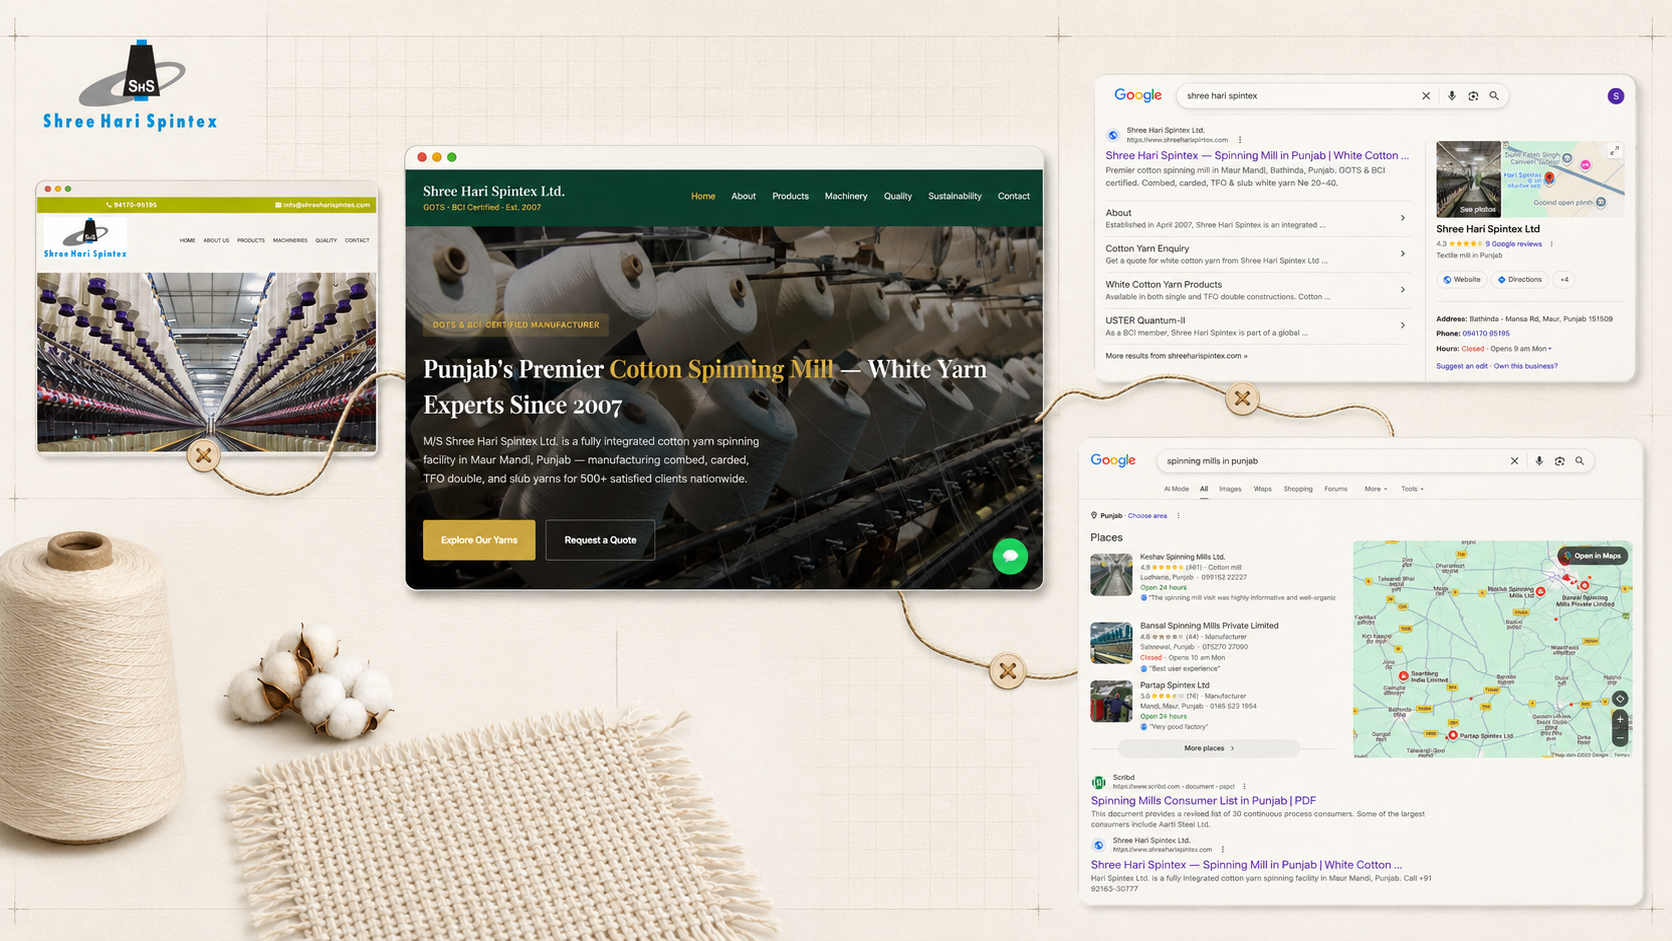Switch to the 'AI Mode' search tab
The image size is (1672, 941).
(x=1176, y=489)
